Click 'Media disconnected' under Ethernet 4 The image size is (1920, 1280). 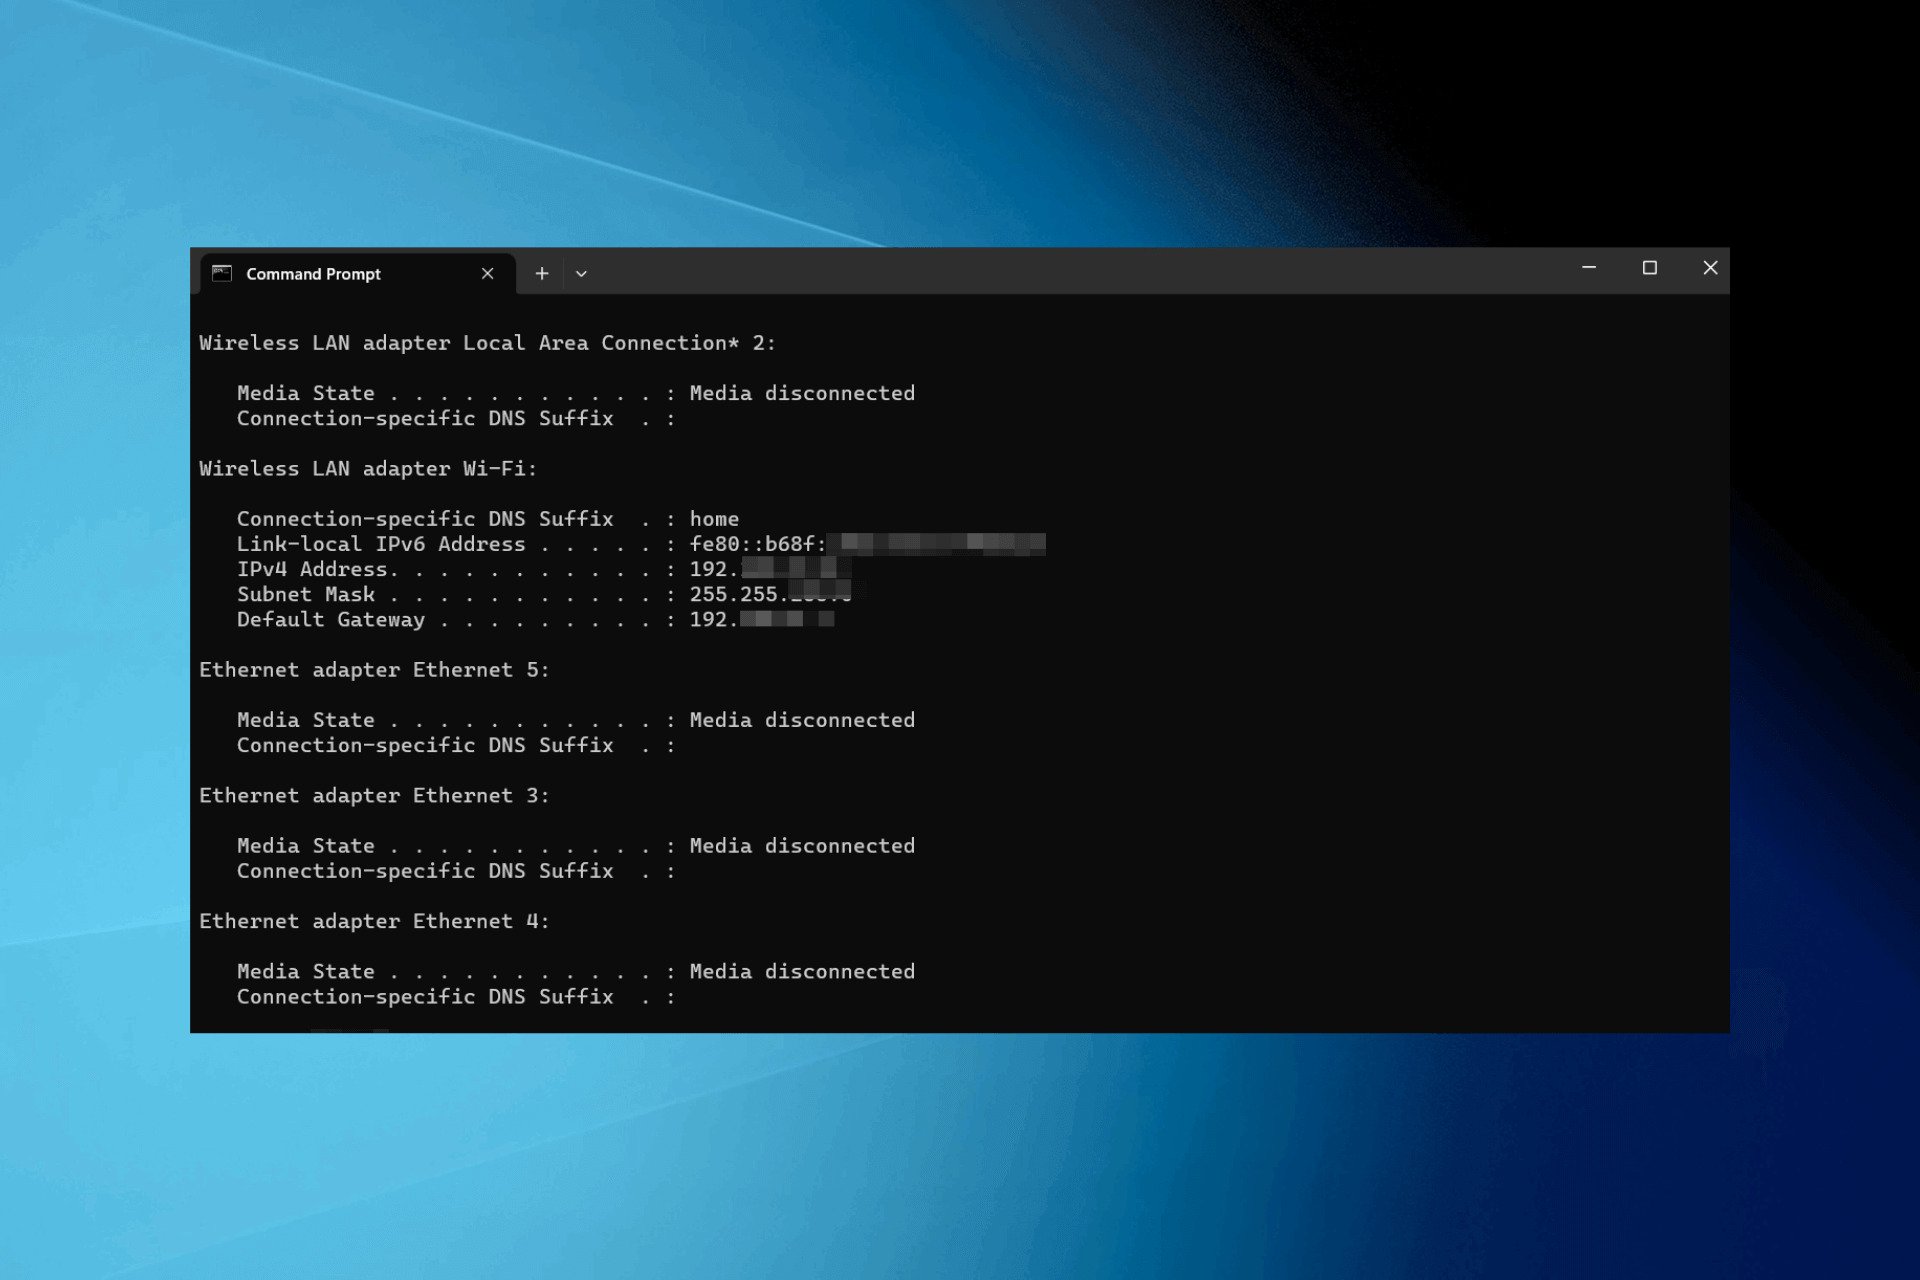(802, 971)
